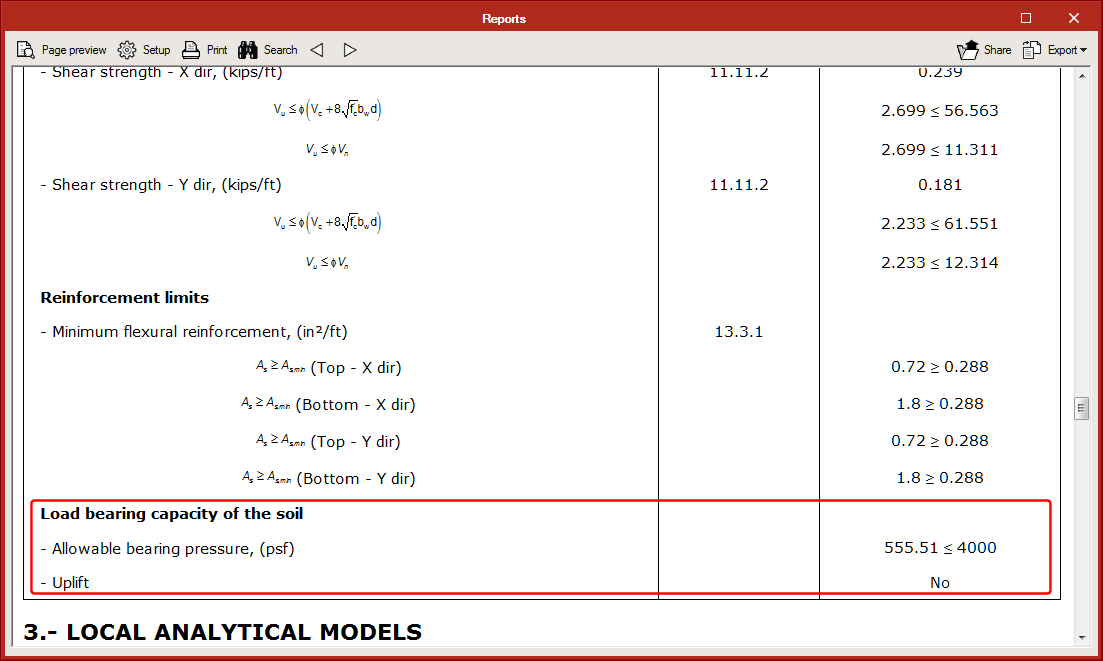Viewport: 1103px width, 661px height.
Task: Click the Setup gear icon
Action: click(127, 50)
